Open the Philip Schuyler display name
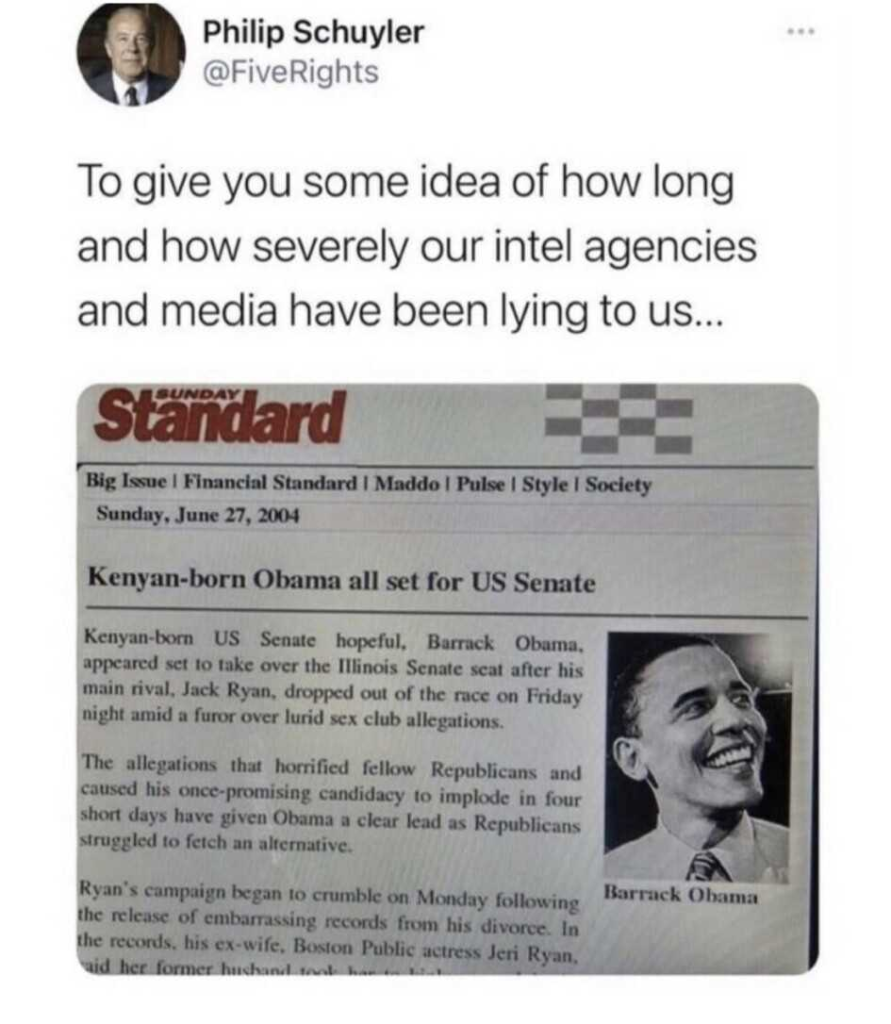Image resolution: width=891 pixels, height=1024 pixels. (313, 32)
